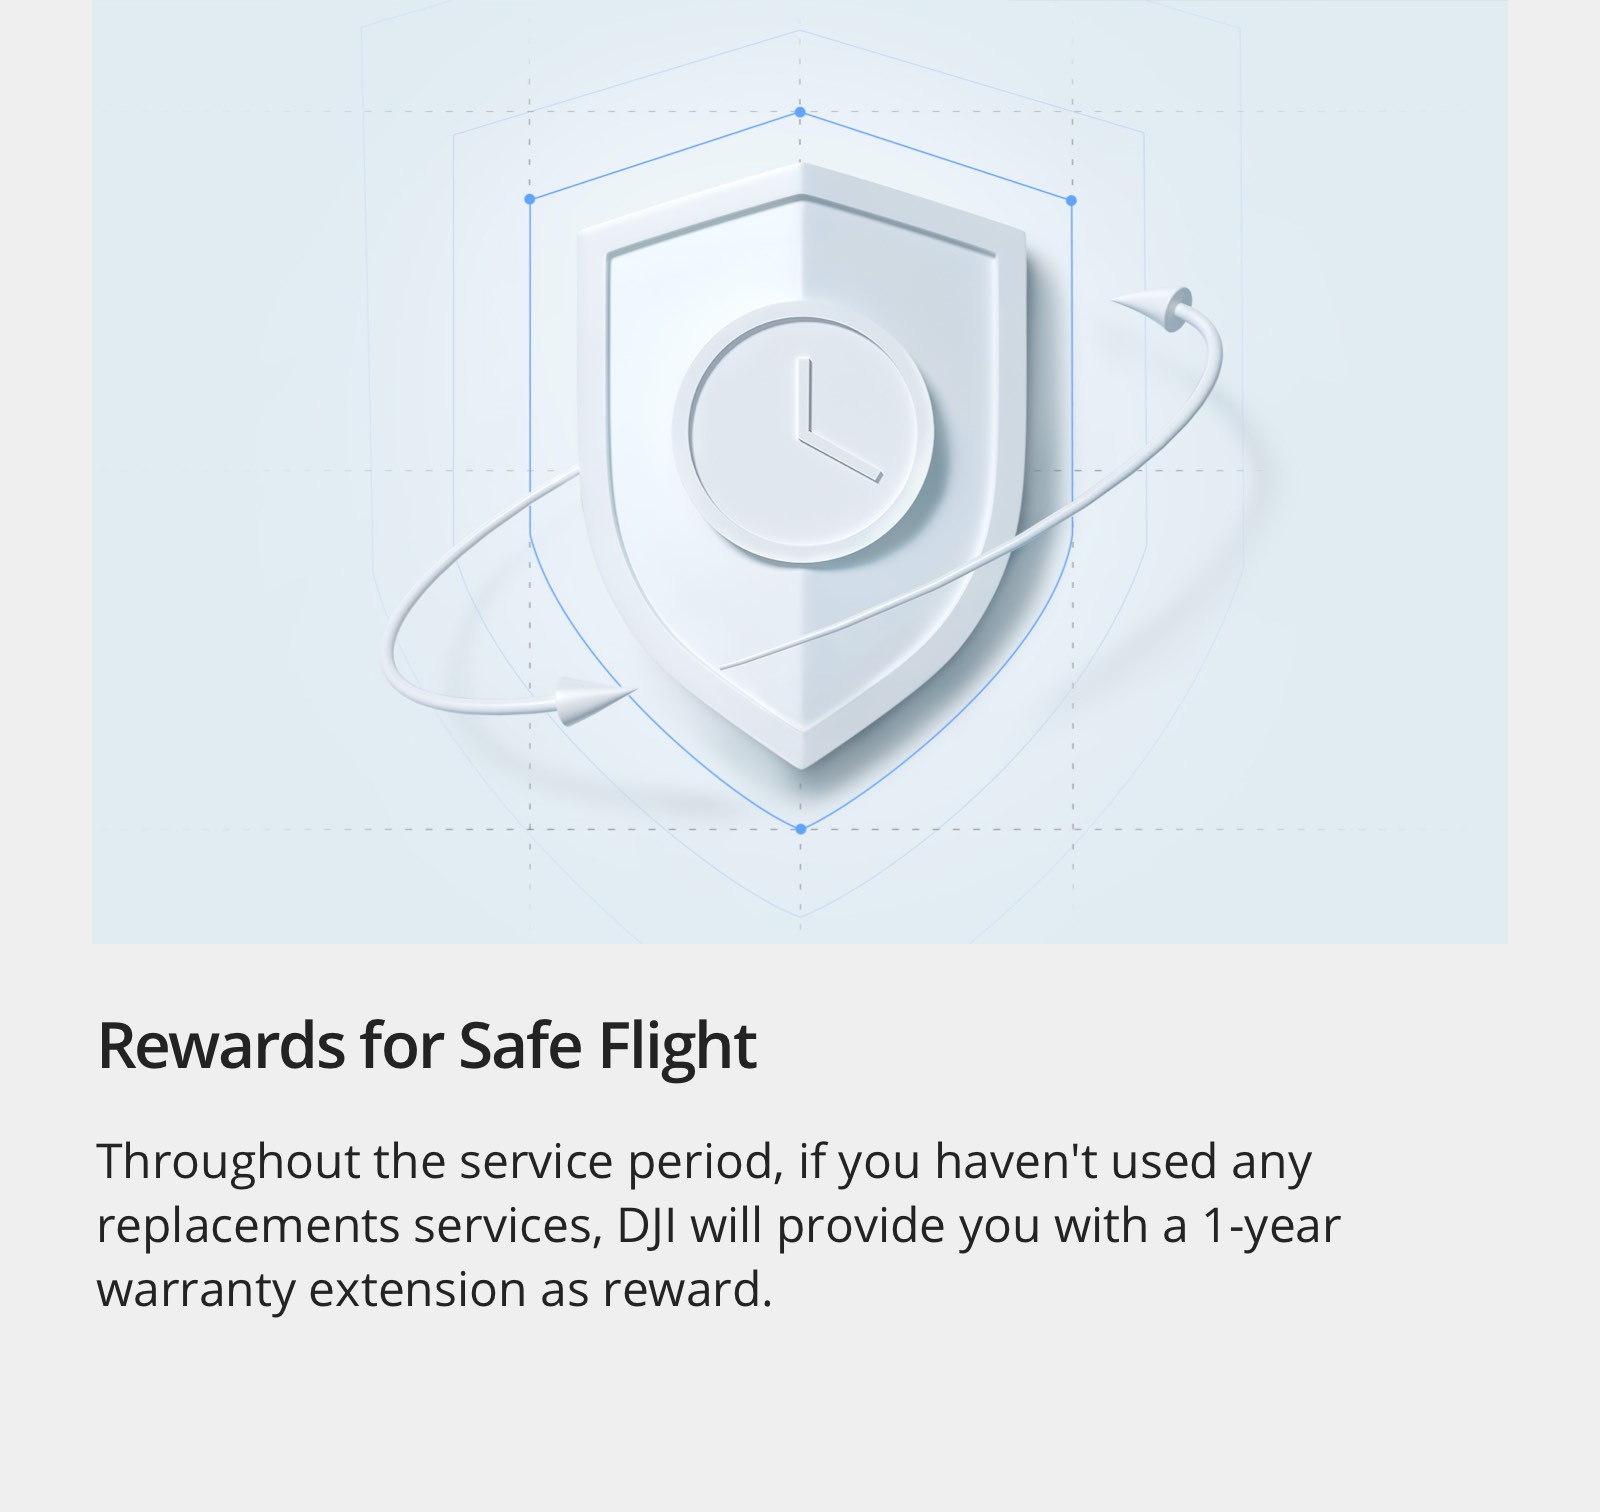Click the bottom blue dot below the shield
The image size is (1600, 1512).
pyautogui.click(x=800, y=829)
